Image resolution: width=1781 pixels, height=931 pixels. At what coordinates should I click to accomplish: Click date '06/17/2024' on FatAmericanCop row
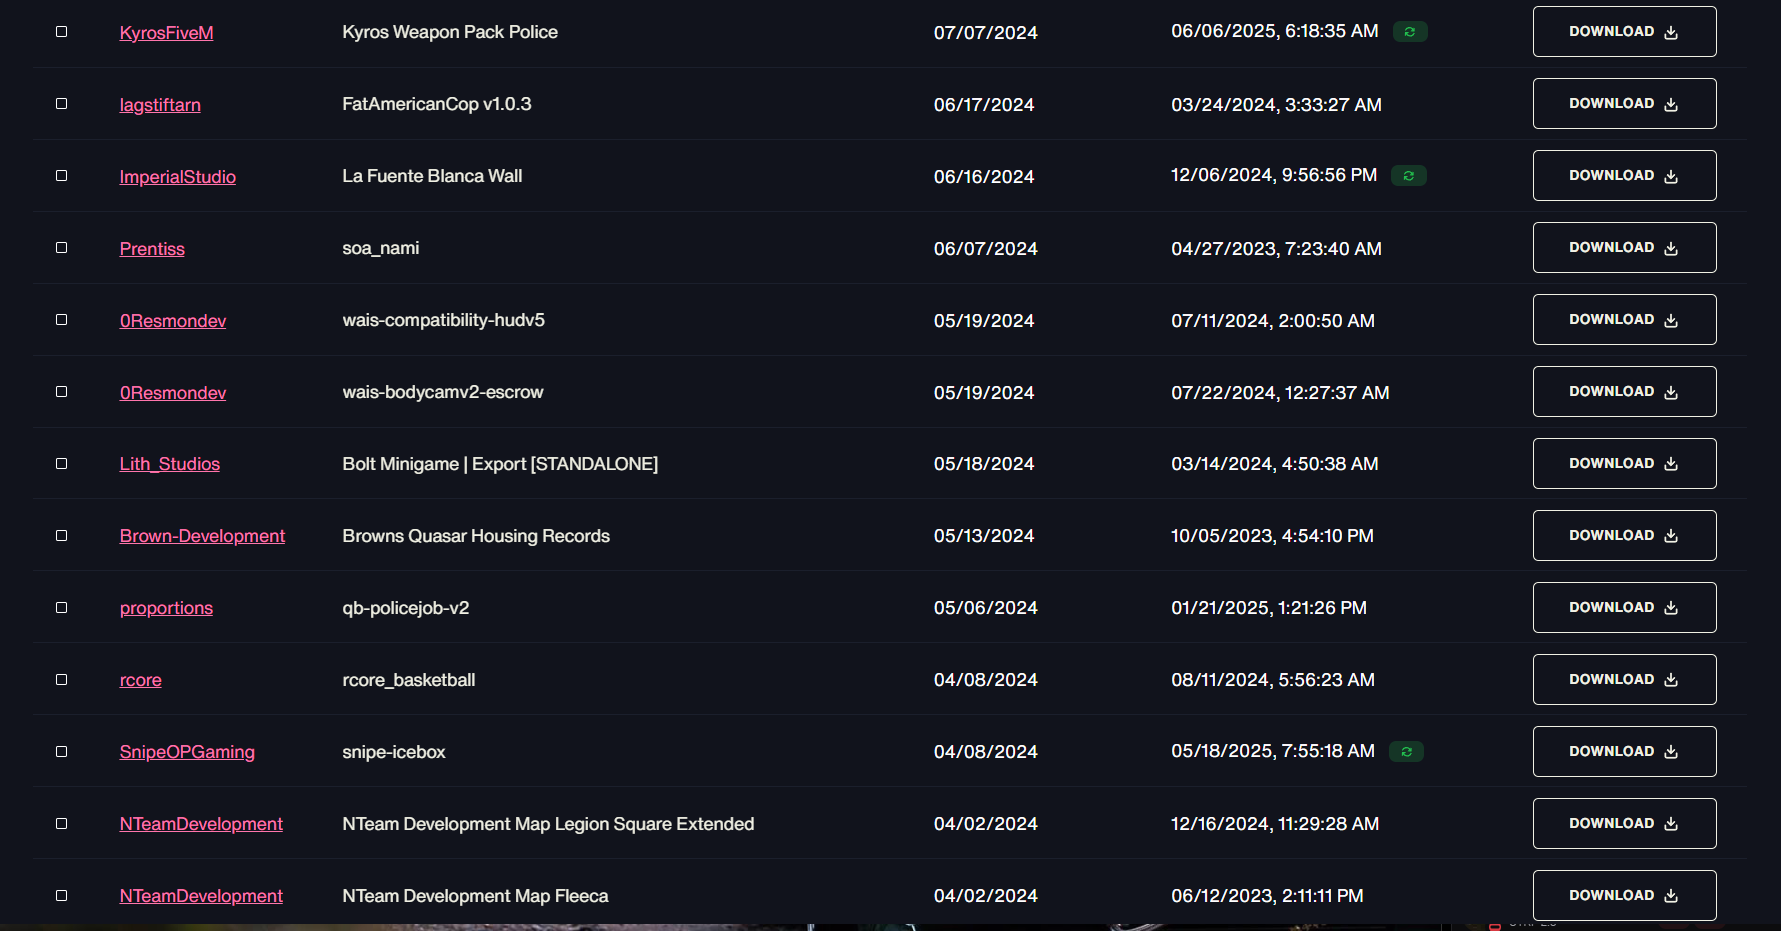[x=984, y=105]
